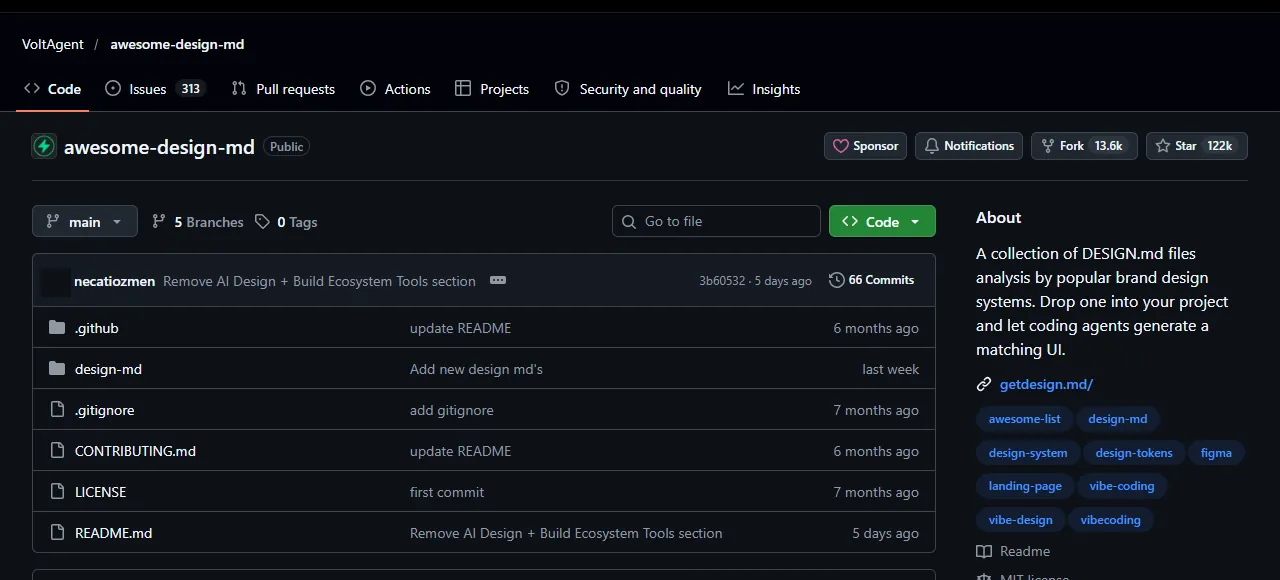The height and width of the screenshot is (580, 1280).
Task: Select the design-tokens topic tag
Action: 1134,453
